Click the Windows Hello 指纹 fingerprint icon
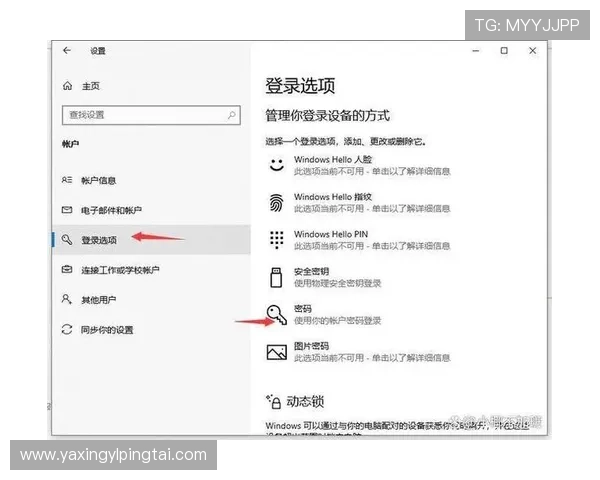The width and height of the screenshot is (600, 480). coord(276,202)
